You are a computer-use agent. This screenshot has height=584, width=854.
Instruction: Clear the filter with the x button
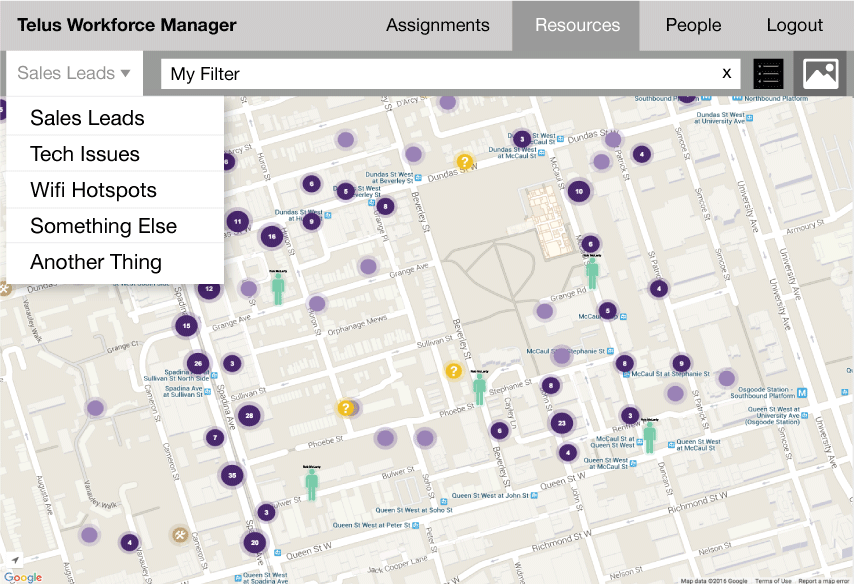[x=727, y=74]
